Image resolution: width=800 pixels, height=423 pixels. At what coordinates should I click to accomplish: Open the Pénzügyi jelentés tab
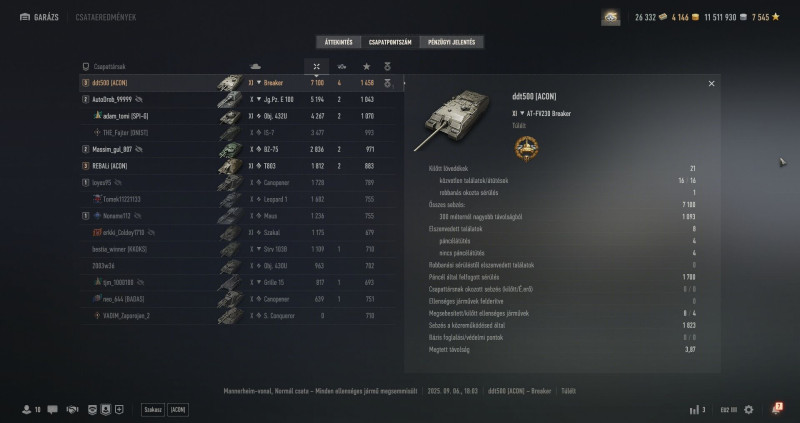[x=452, y=42]
